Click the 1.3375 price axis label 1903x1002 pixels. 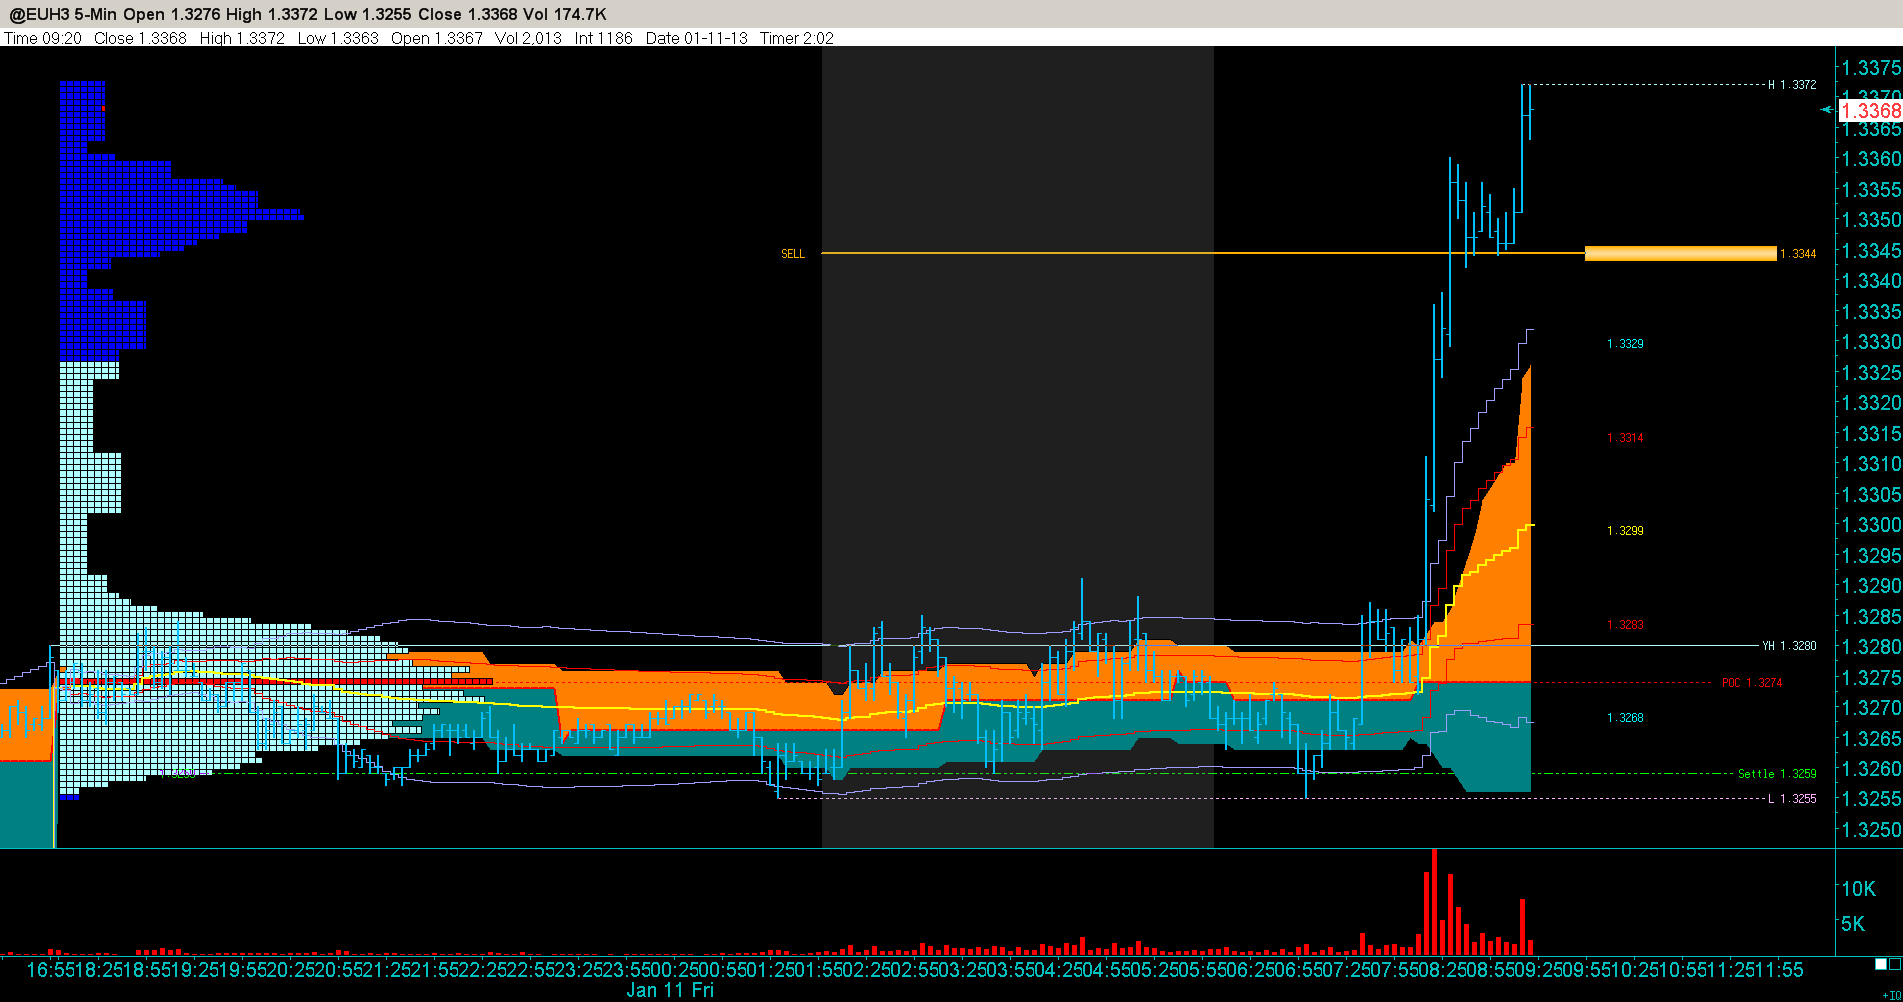[1871, 68]
